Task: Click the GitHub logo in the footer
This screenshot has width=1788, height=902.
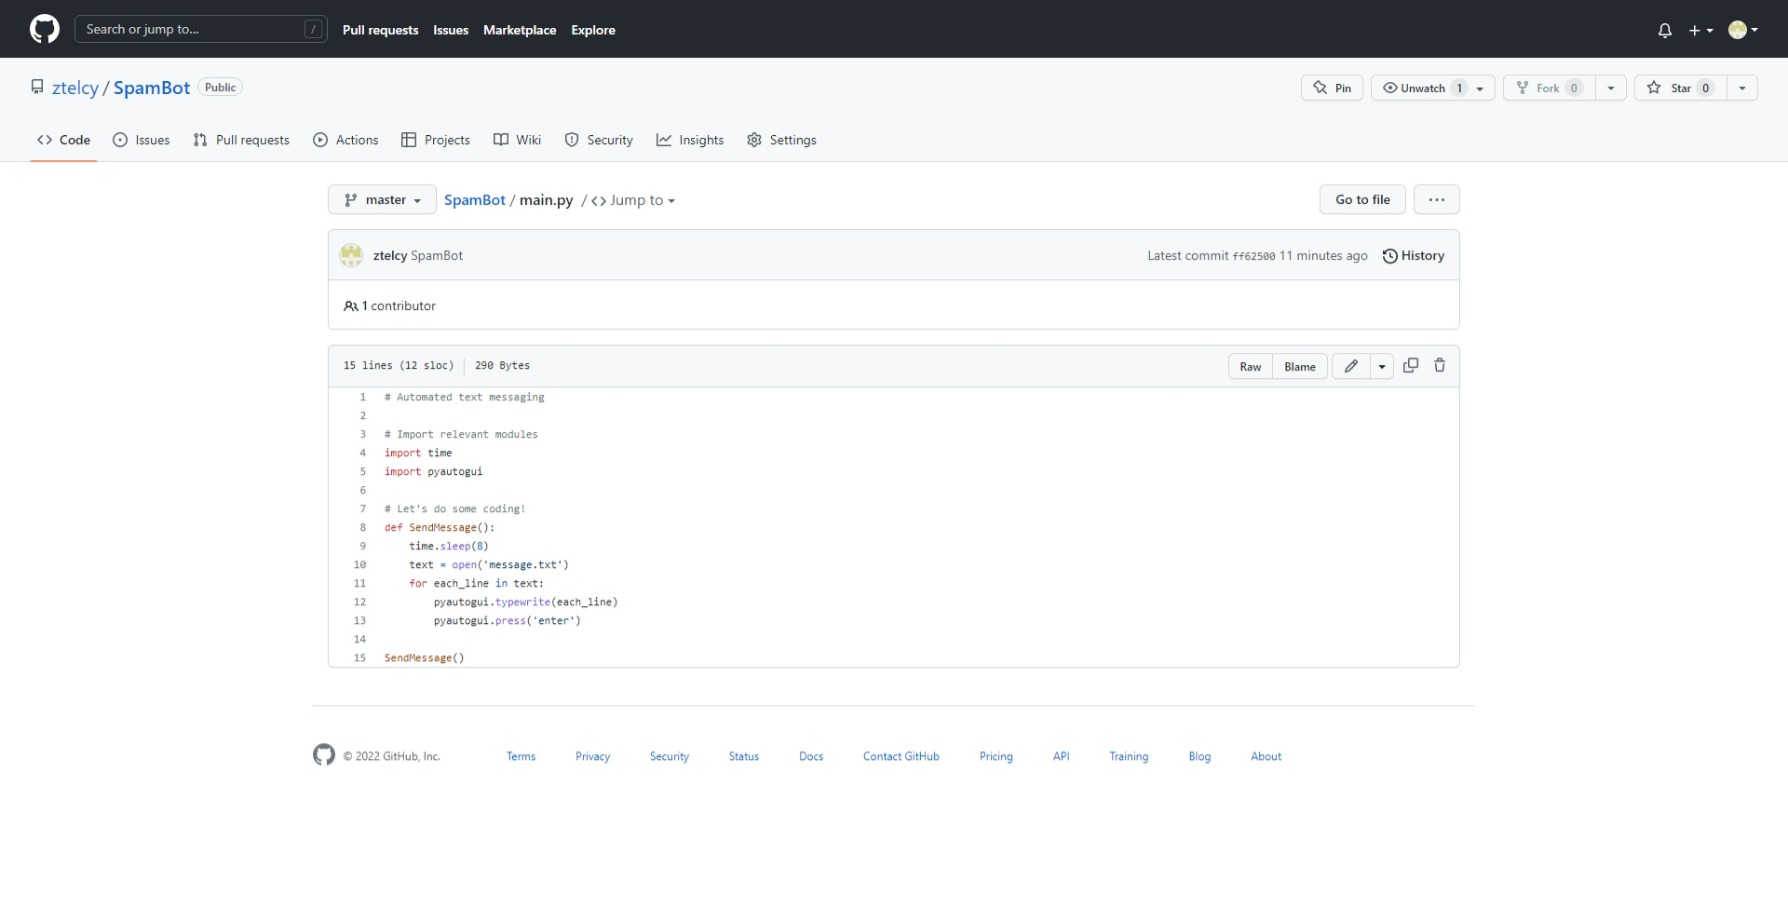Action: click(x=324, y=755)
